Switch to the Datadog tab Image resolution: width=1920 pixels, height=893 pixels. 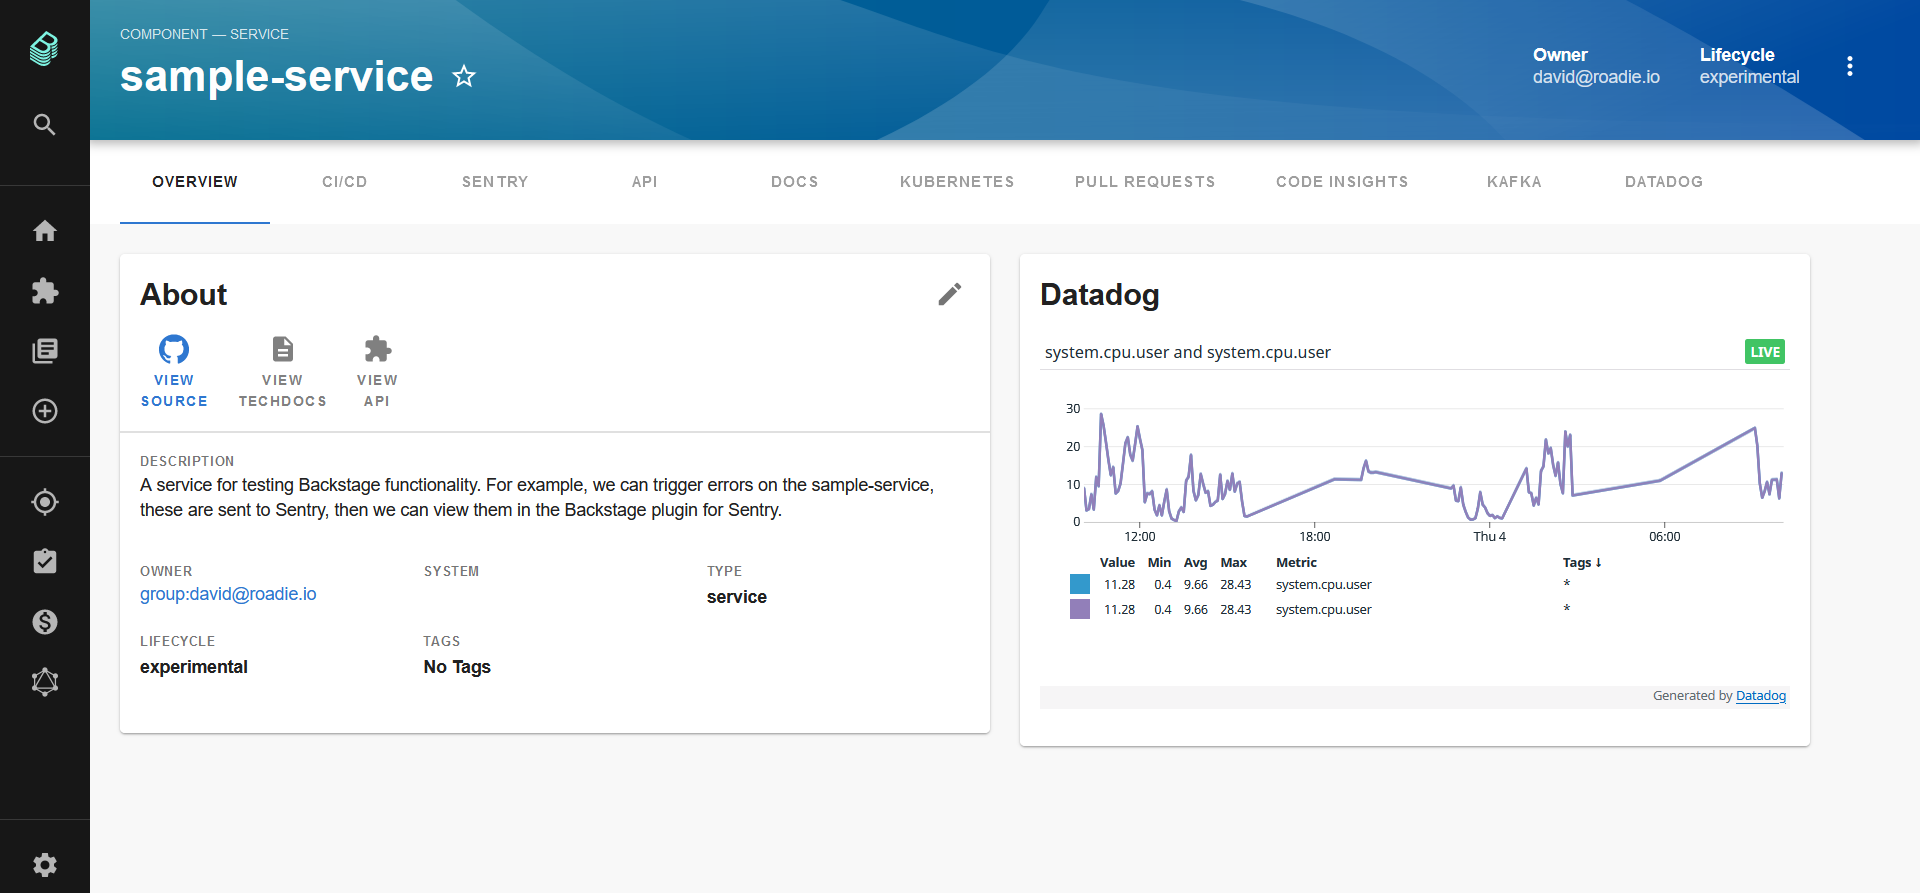(x=1664, y=182)
